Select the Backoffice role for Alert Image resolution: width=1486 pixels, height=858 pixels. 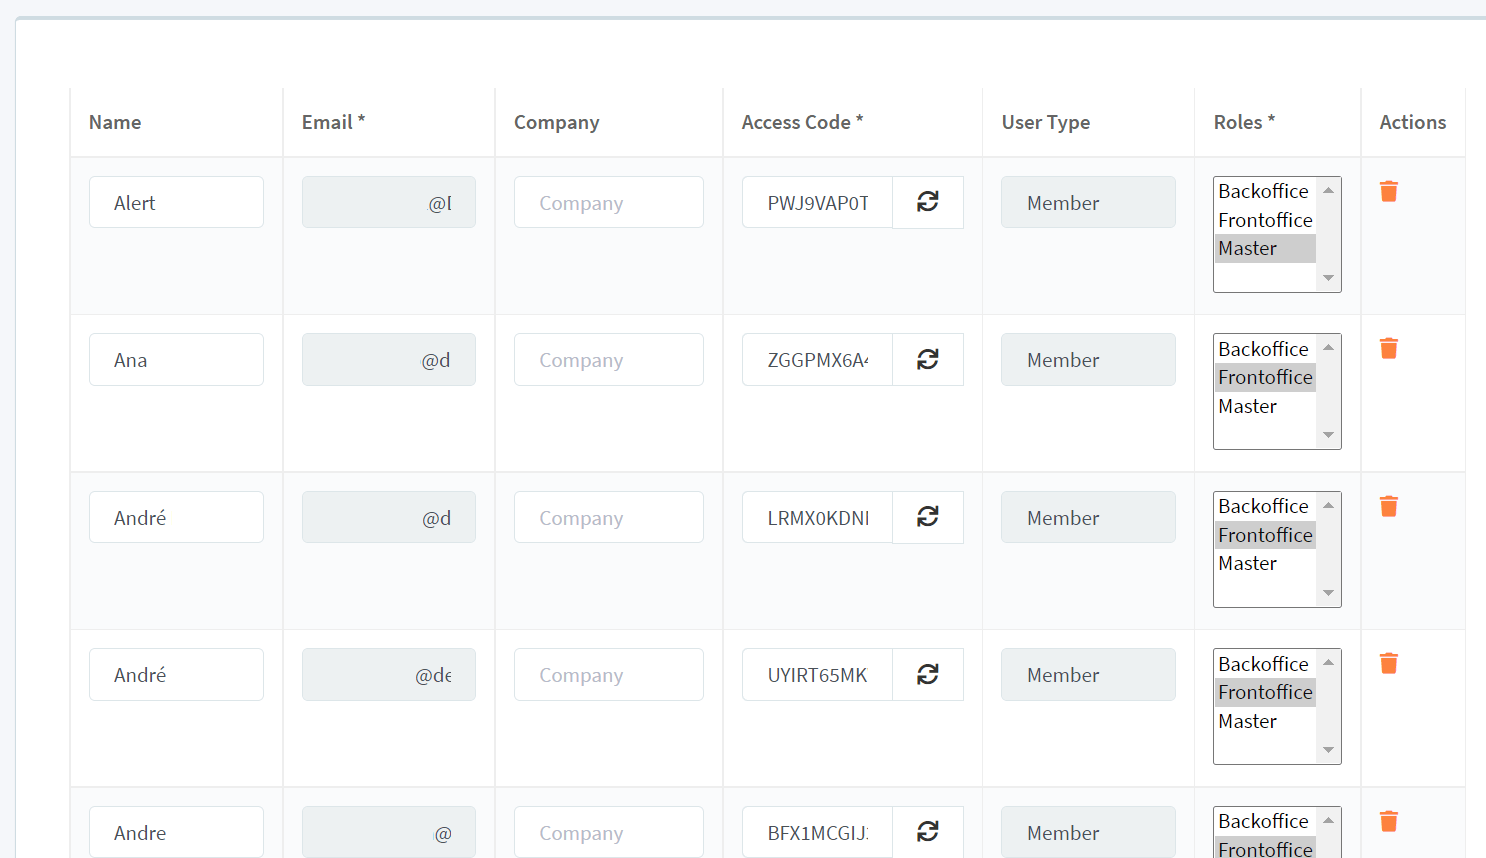(x=1263, y=191)
